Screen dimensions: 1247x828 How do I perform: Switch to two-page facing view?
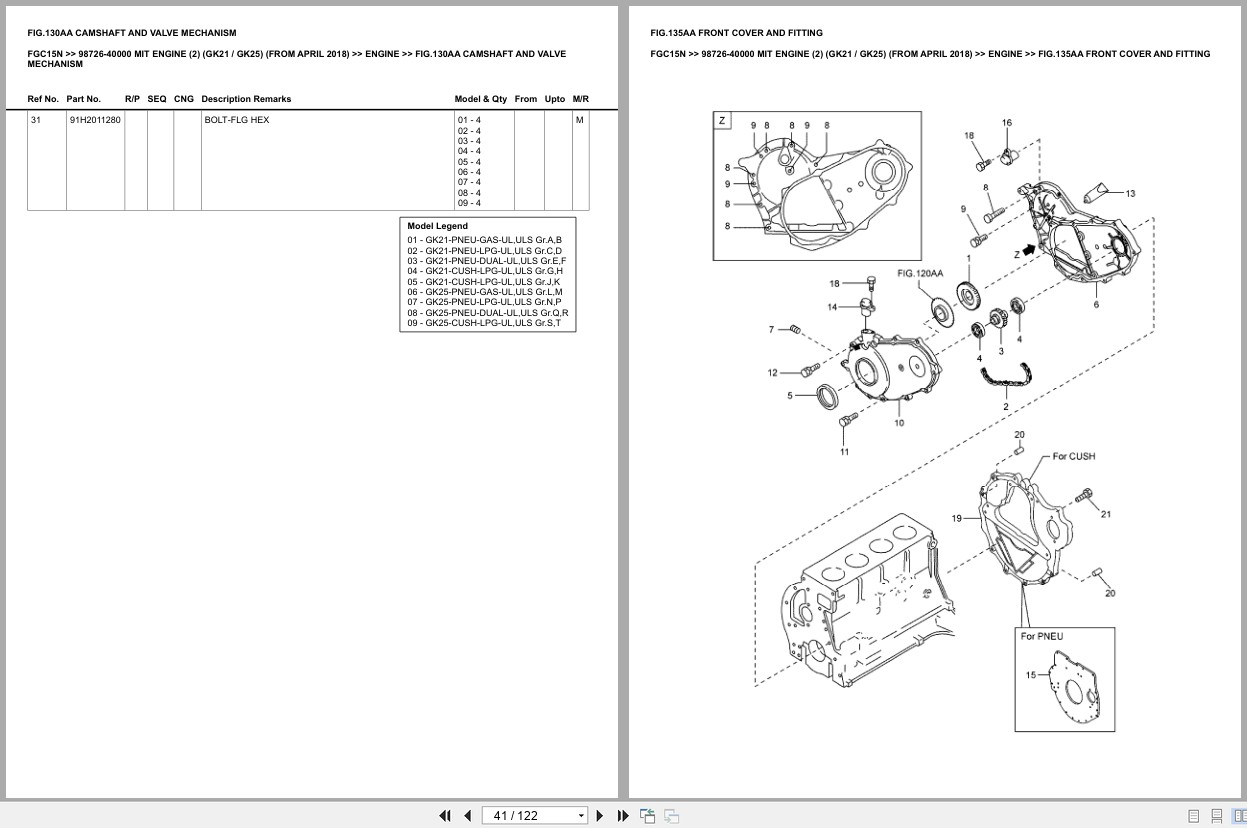(x=1239, y=816)
